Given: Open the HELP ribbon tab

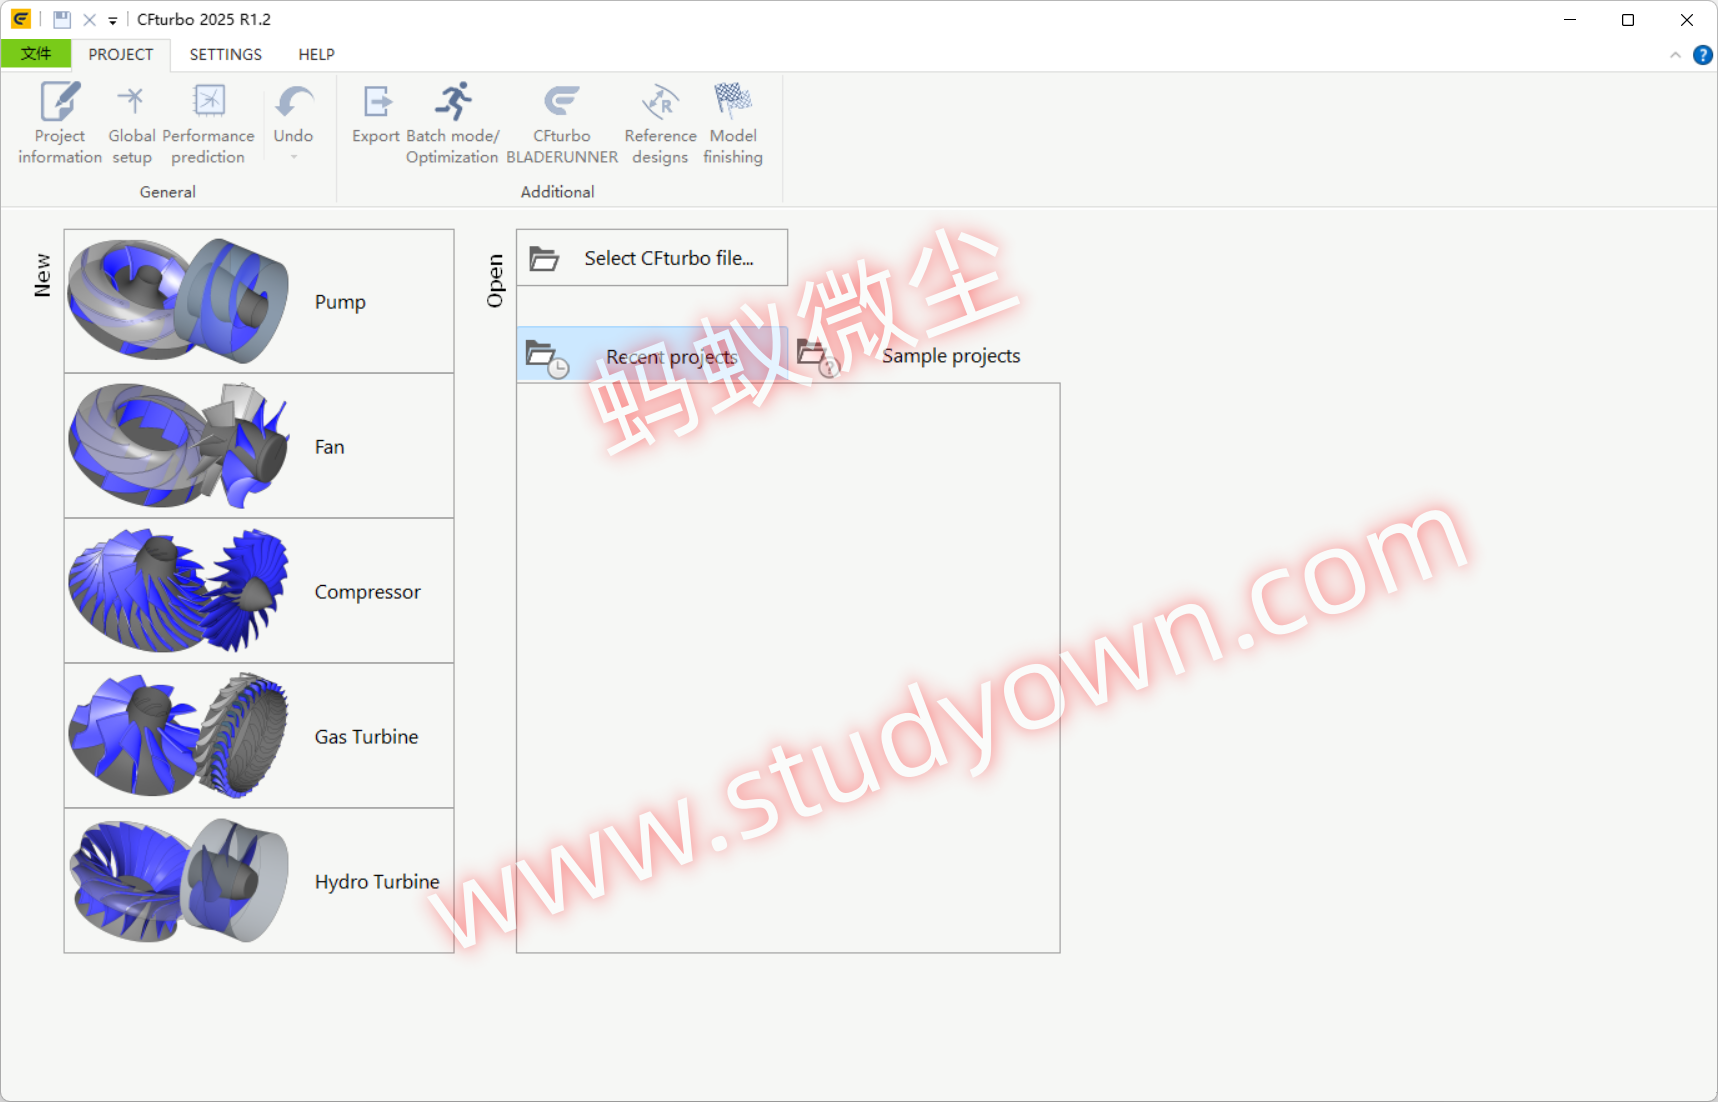Looking at the screenshot, I should (x=316, y=55).
